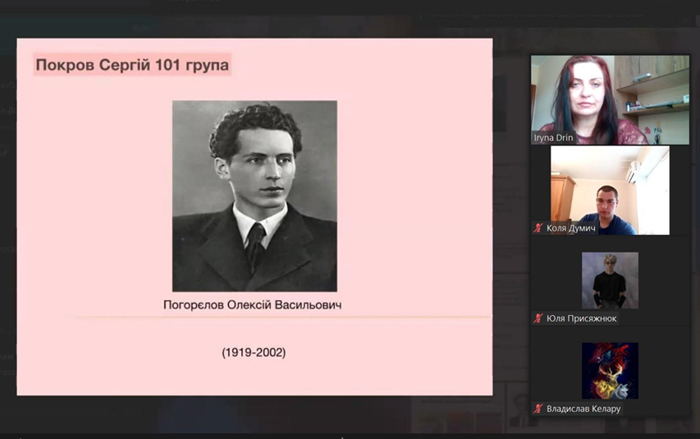Click the years text (1919-2002)
Screen dimensions: 700x439
[254, 352]
